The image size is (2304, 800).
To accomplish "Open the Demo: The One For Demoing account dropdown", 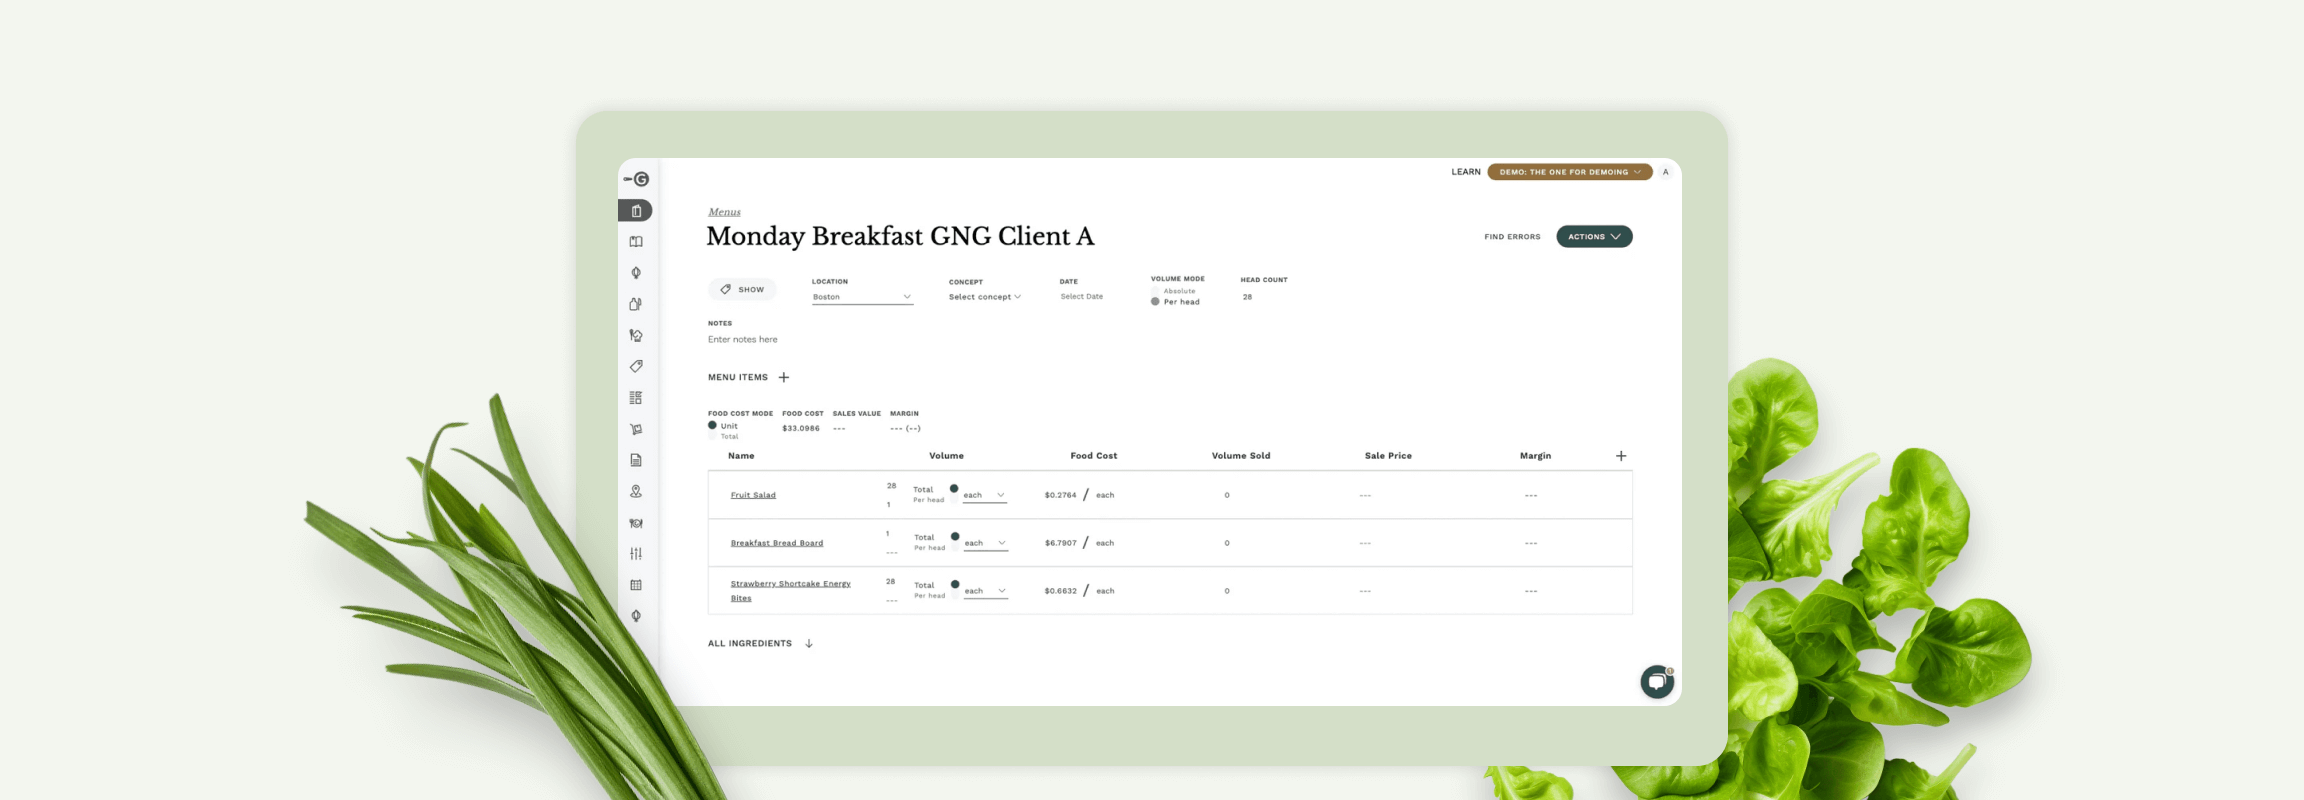I will tap(1570, 172).
